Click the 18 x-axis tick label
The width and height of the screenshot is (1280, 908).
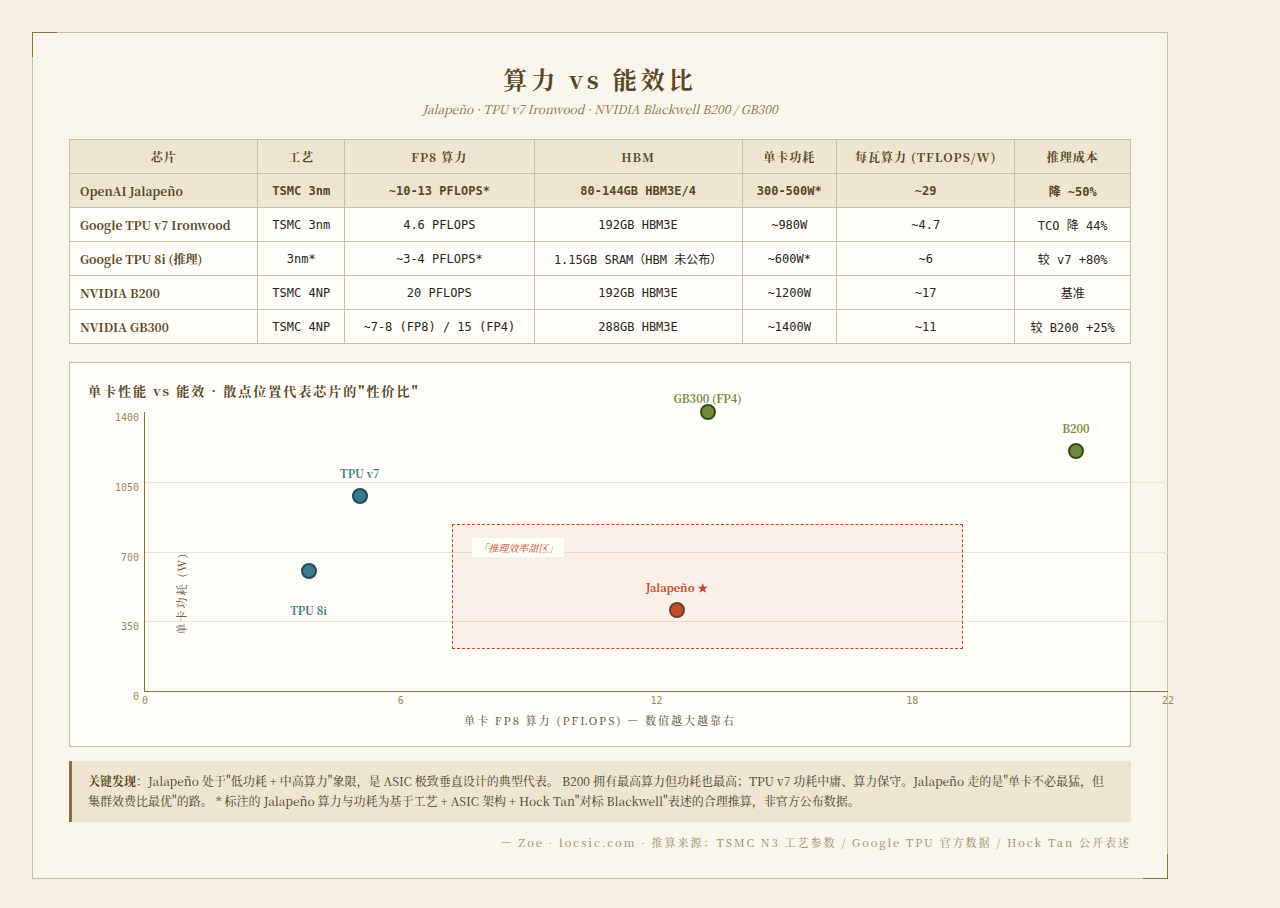[x=912, y=701]
